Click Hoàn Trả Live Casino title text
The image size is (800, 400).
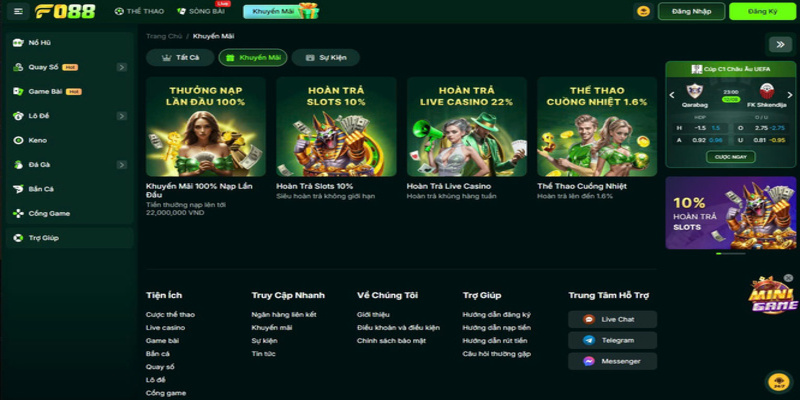point(448,186)
